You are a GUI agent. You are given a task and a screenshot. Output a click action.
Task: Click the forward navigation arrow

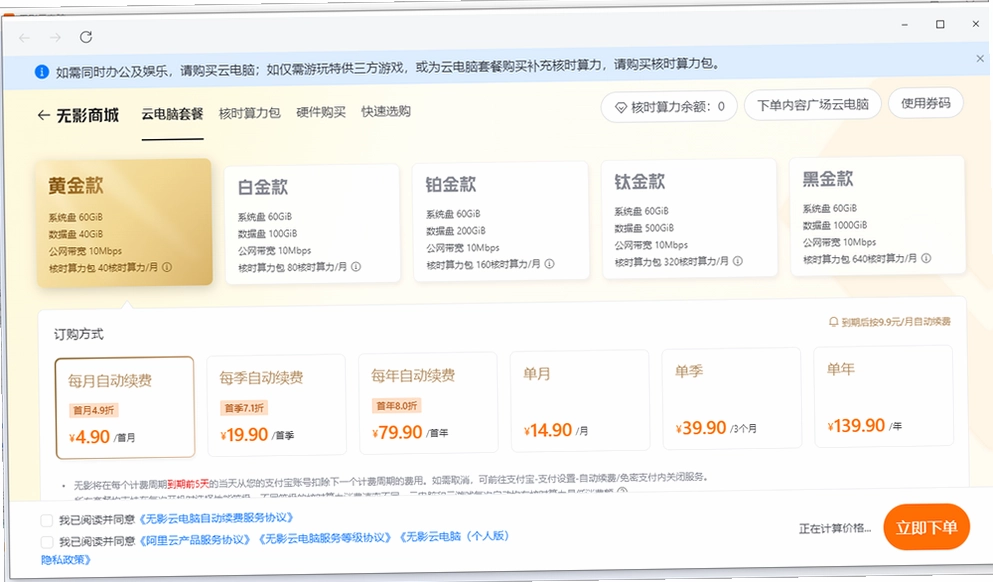tap(56, 37)
